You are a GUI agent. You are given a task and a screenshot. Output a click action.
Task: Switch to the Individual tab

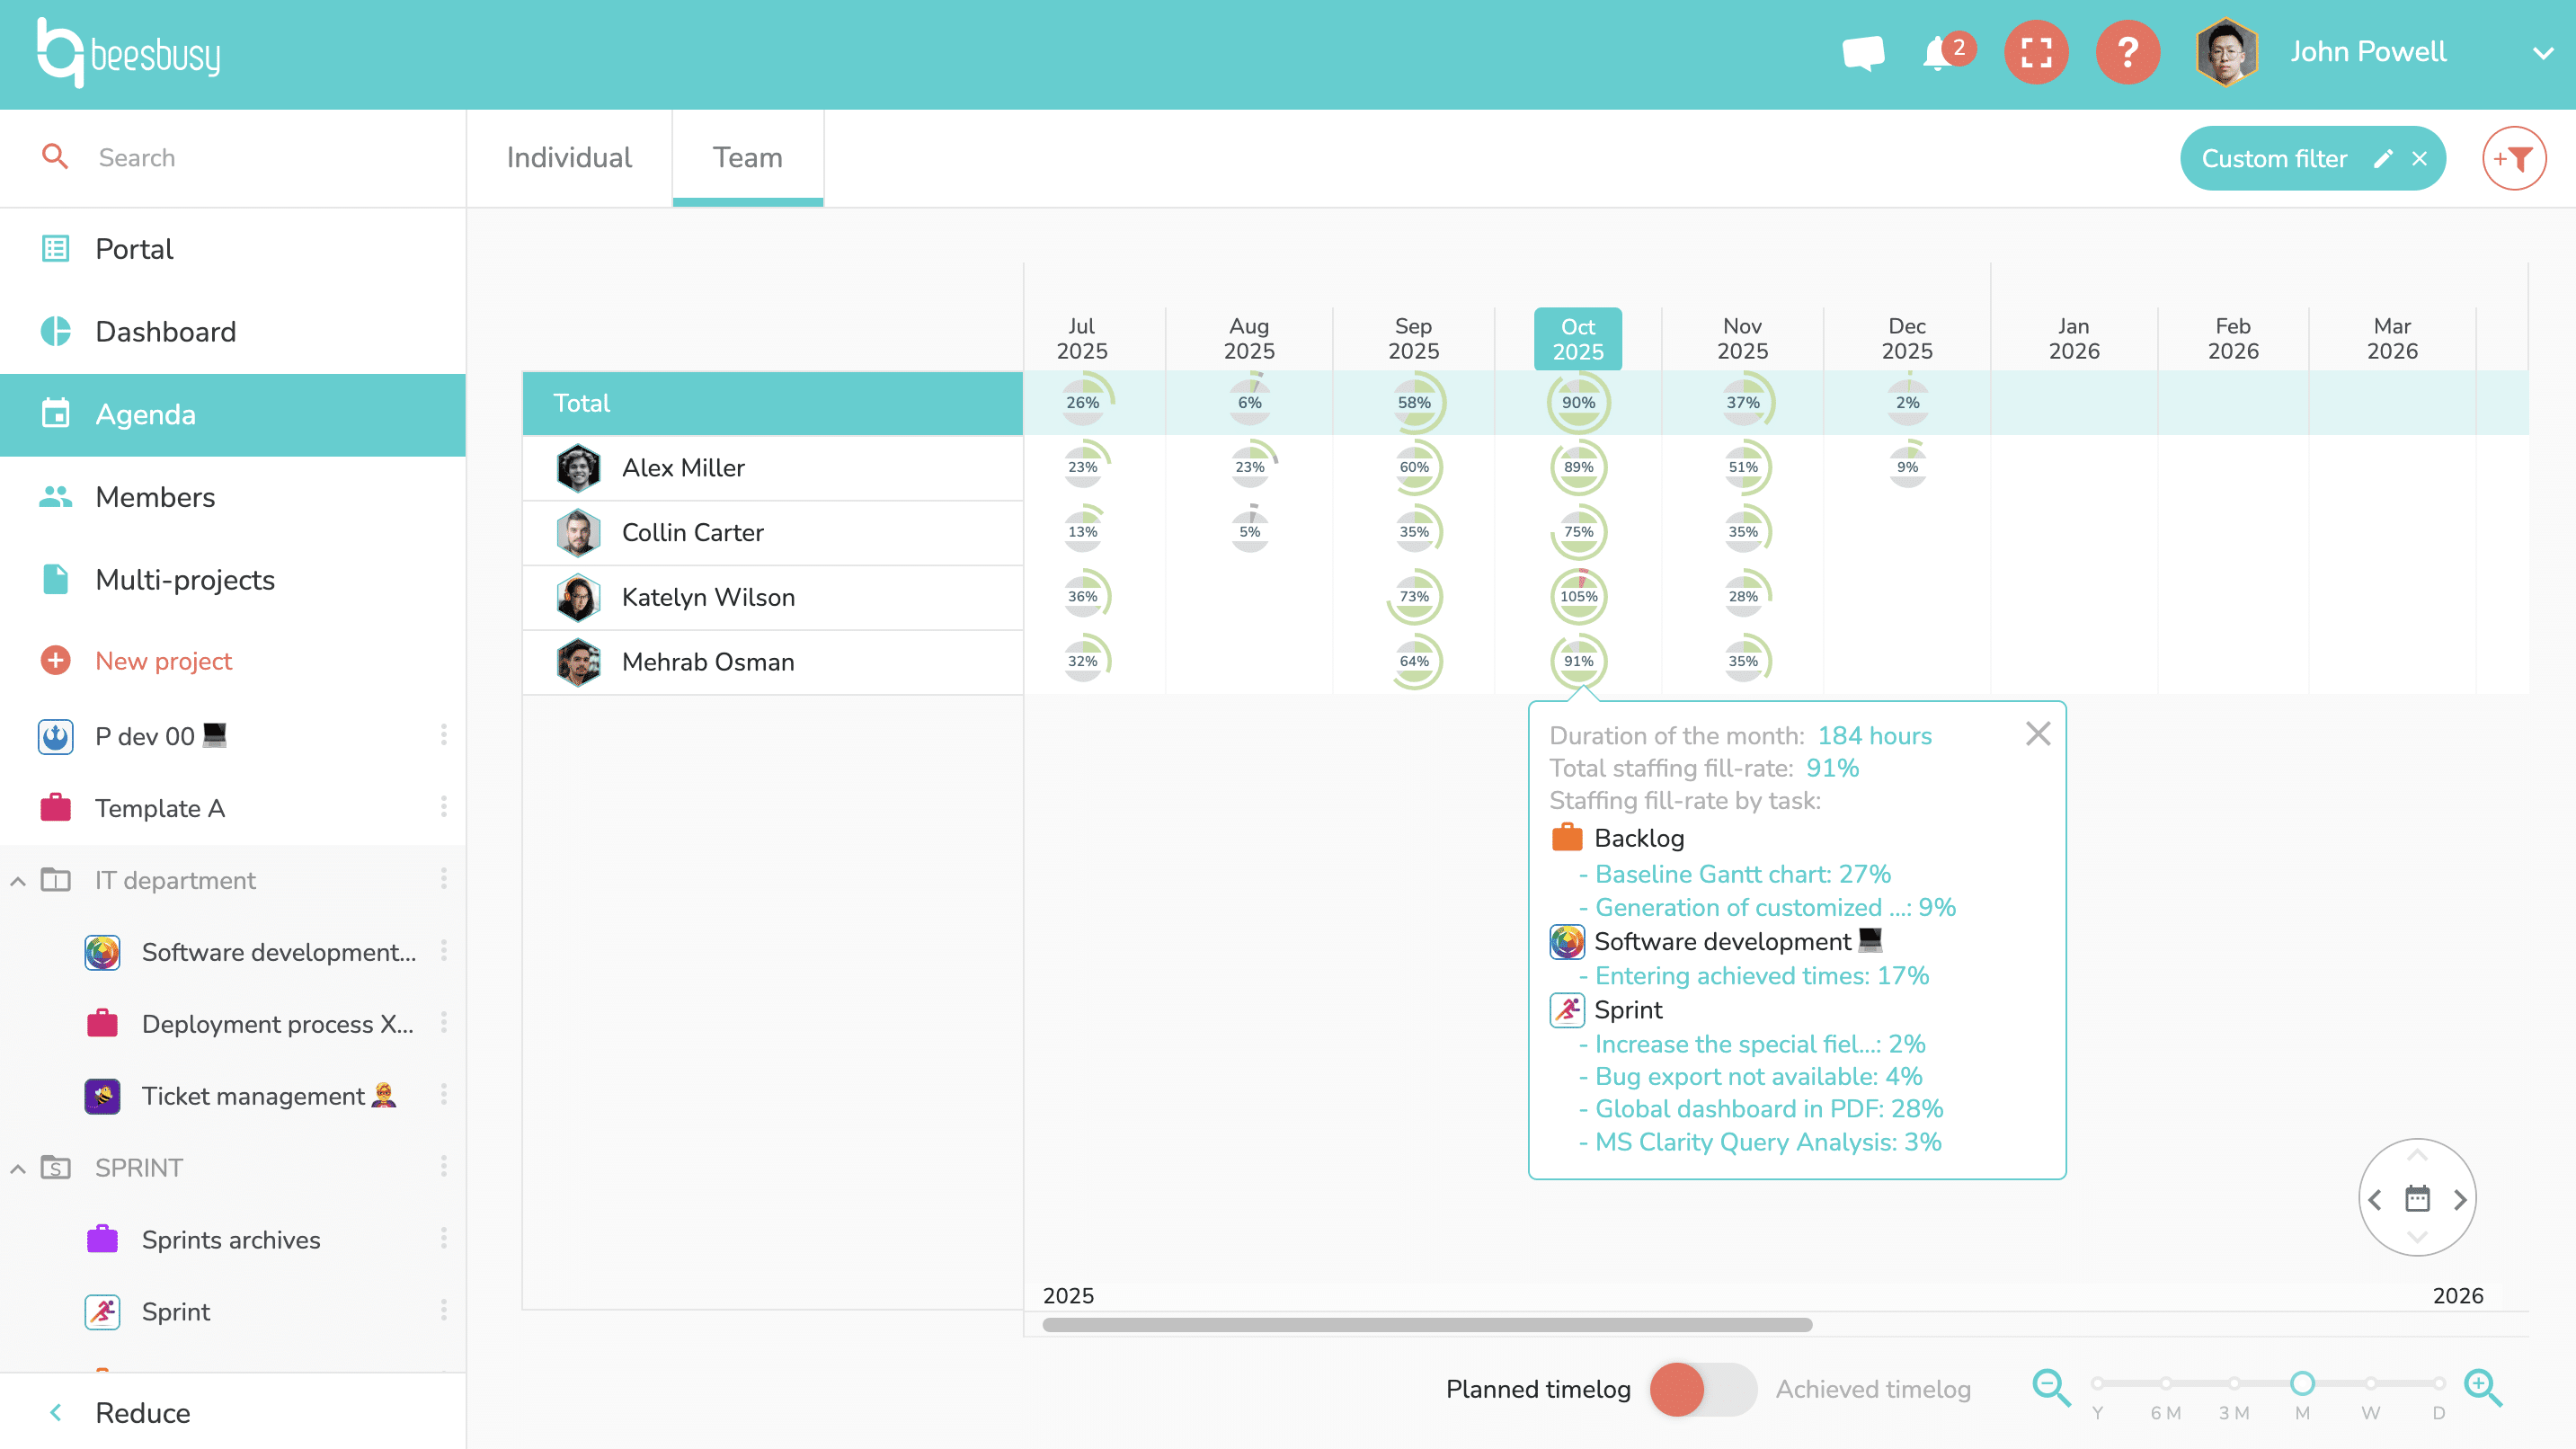pyautogui.click(x=569, y=158)
